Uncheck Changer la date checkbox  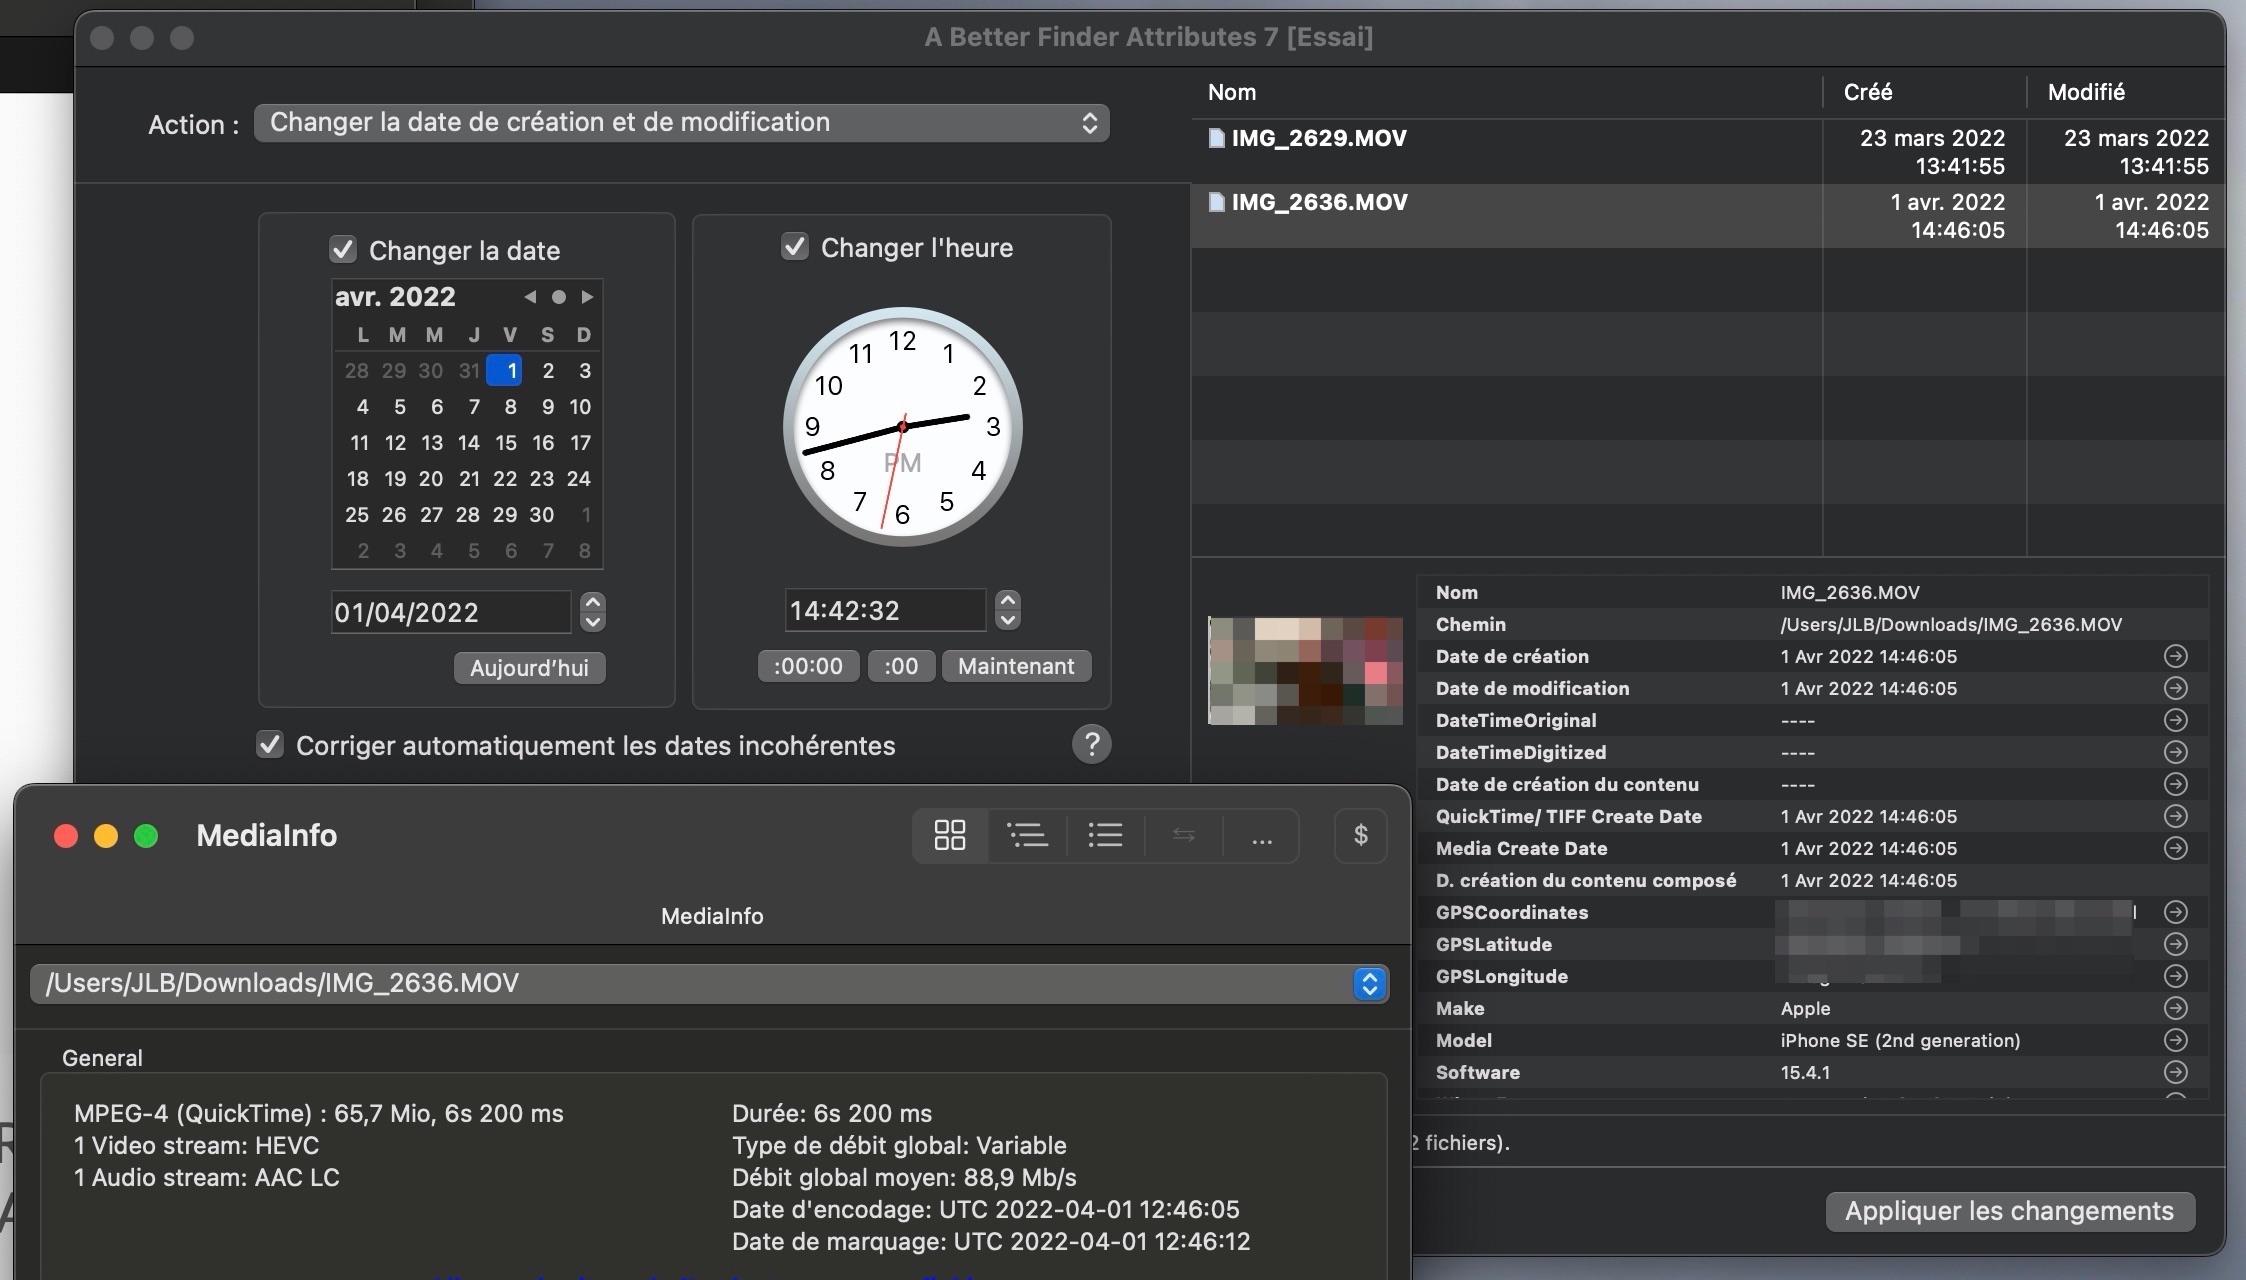pos(343,249)
